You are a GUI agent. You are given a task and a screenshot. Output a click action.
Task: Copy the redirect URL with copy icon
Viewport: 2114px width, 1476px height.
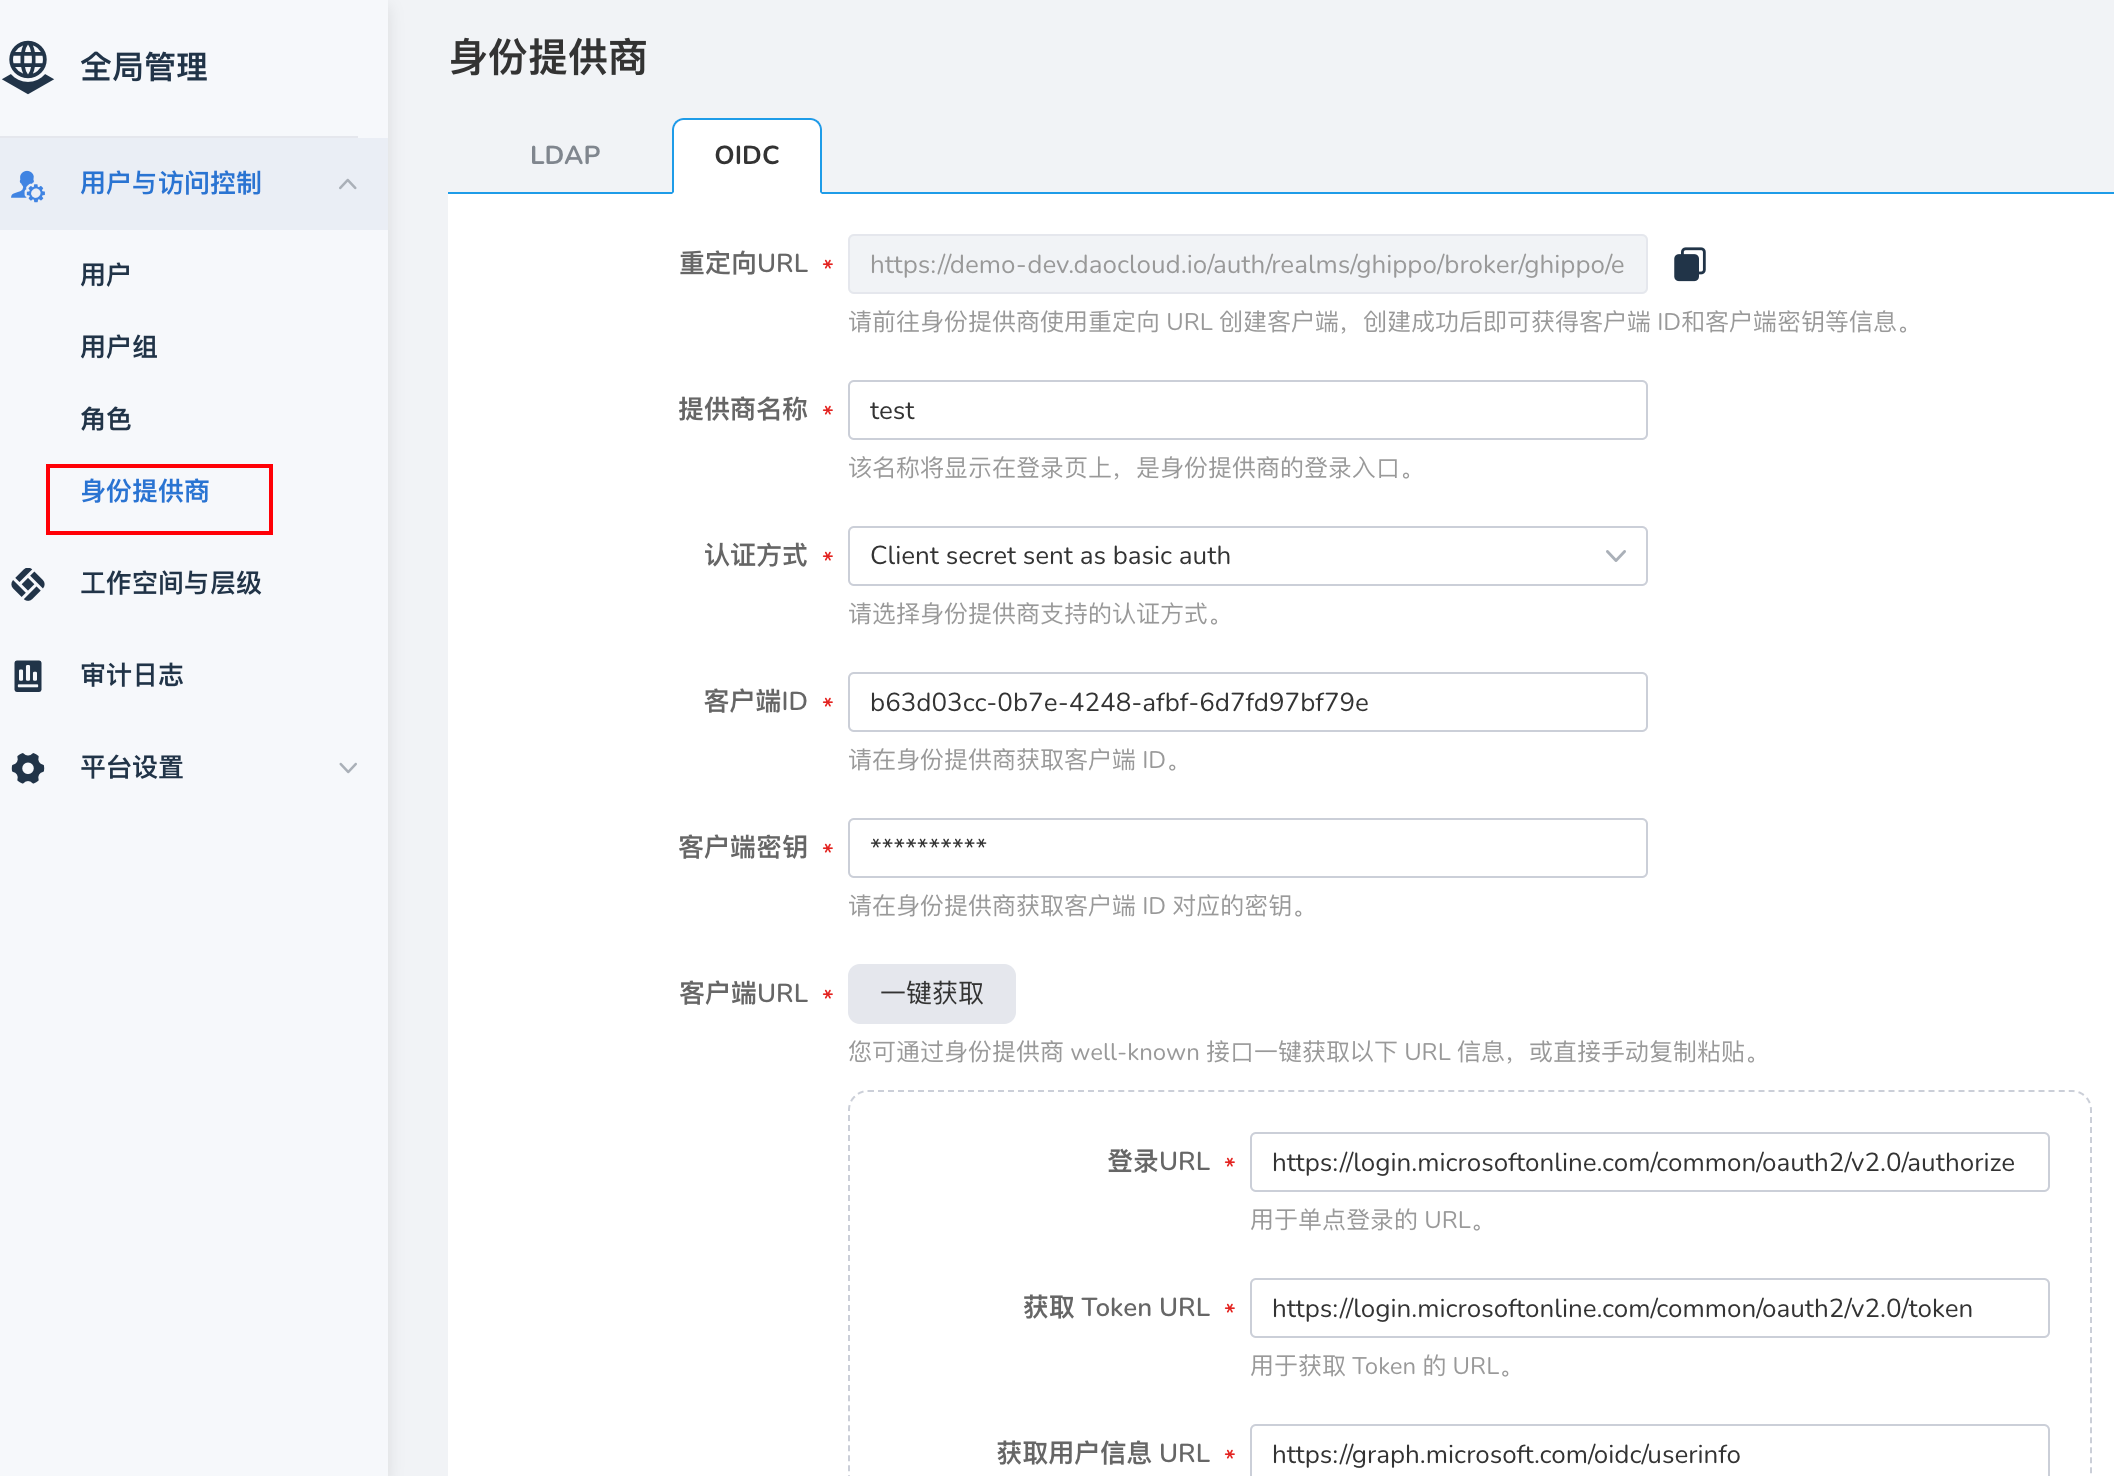[x=1689, y=264]
